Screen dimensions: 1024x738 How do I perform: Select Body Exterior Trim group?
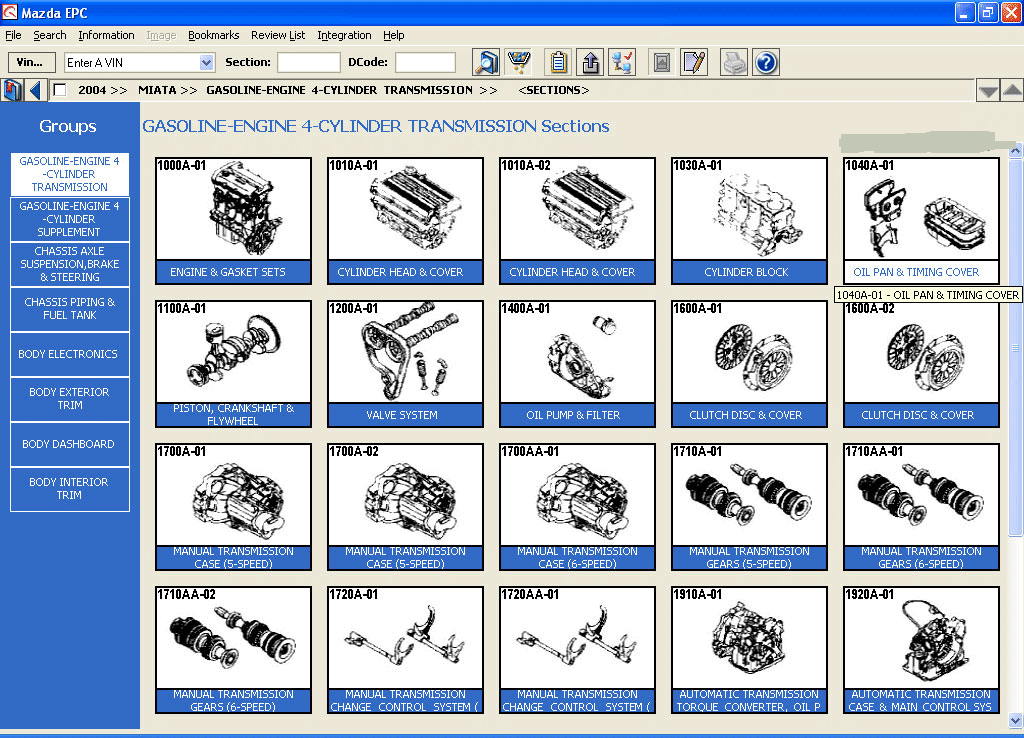coord(70,399)
